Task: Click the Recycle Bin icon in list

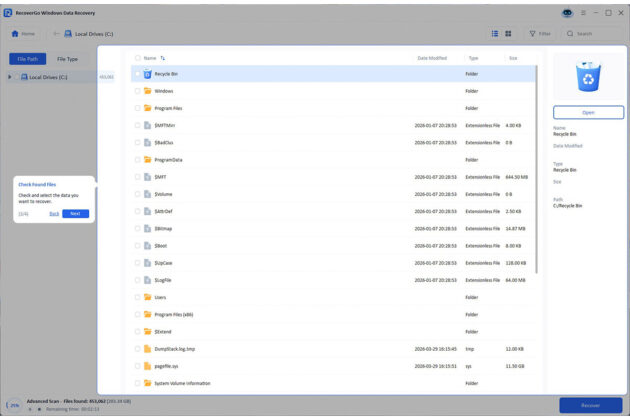Action: (147, 74)
